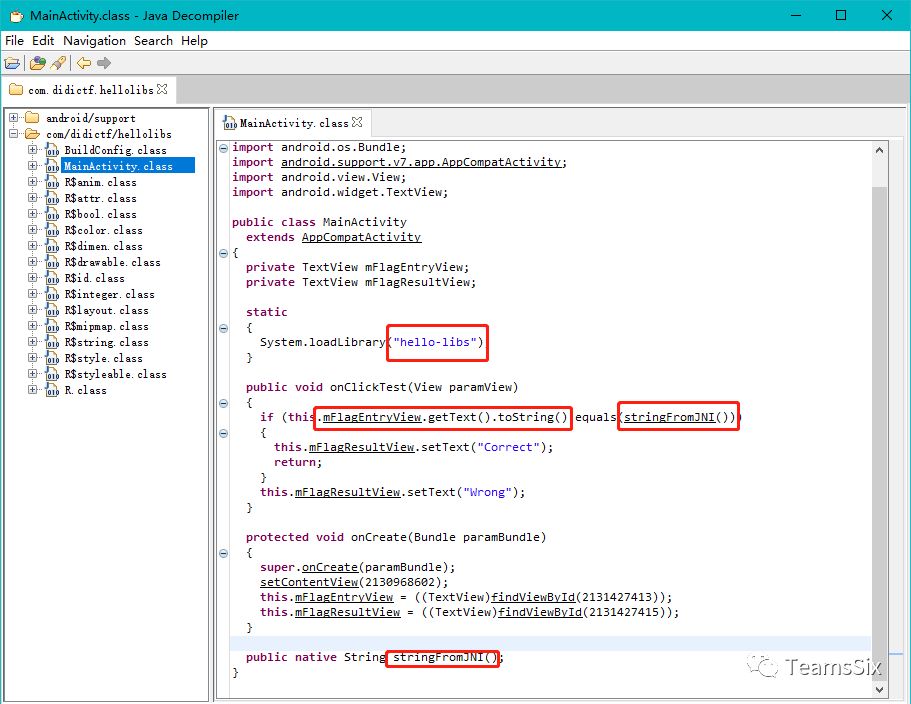This screenshot has height=704, width=911.
Task: Click the "Wrong" string literal
Action: 487,492
